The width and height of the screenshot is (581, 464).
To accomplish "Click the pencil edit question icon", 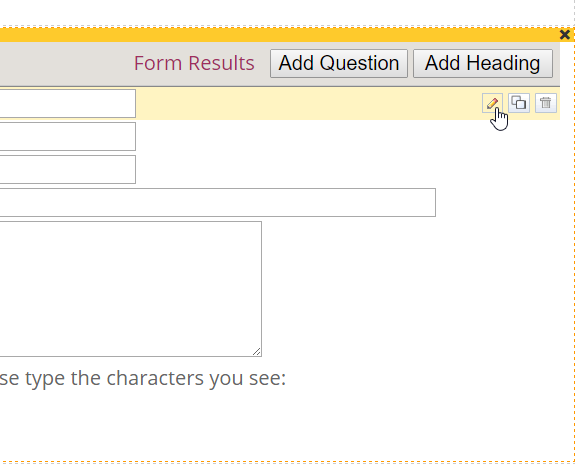I will [492, 103].
